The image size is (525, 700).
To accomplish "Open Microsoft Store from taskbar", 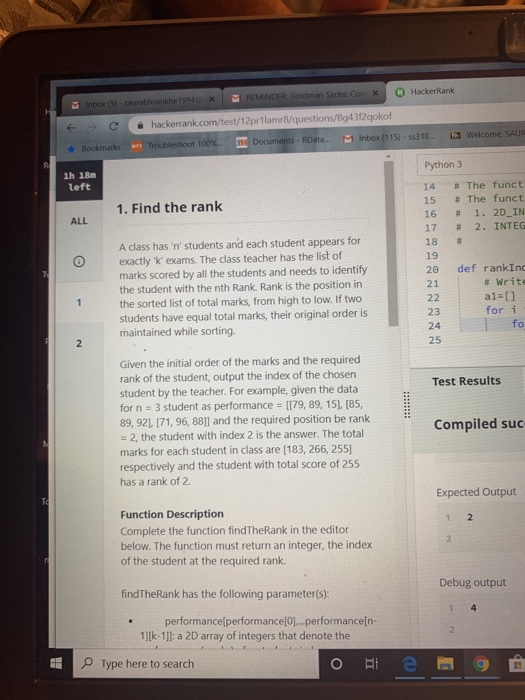I will coord(516,664).
